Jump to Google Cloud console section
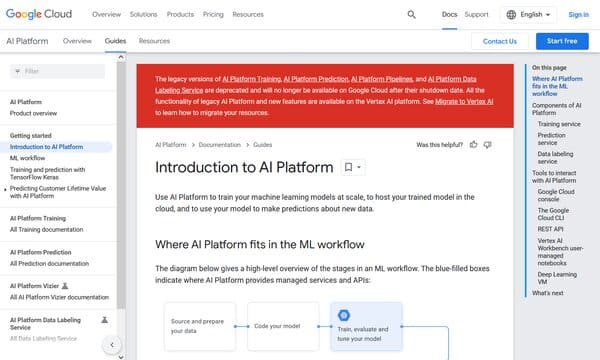 [x=556, y=195]
